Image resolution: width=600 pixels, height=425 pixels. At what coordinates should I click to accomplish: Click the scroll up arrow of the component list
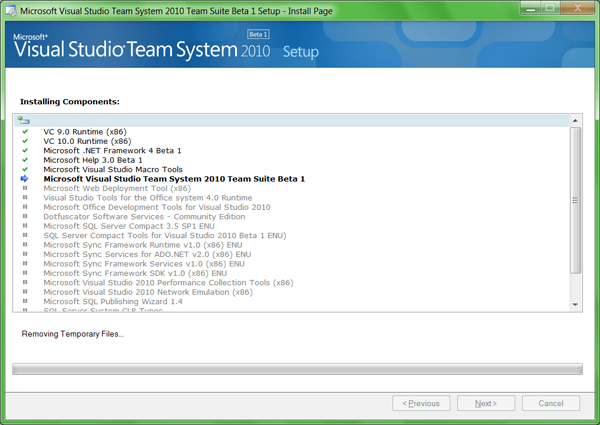[575, 121]
